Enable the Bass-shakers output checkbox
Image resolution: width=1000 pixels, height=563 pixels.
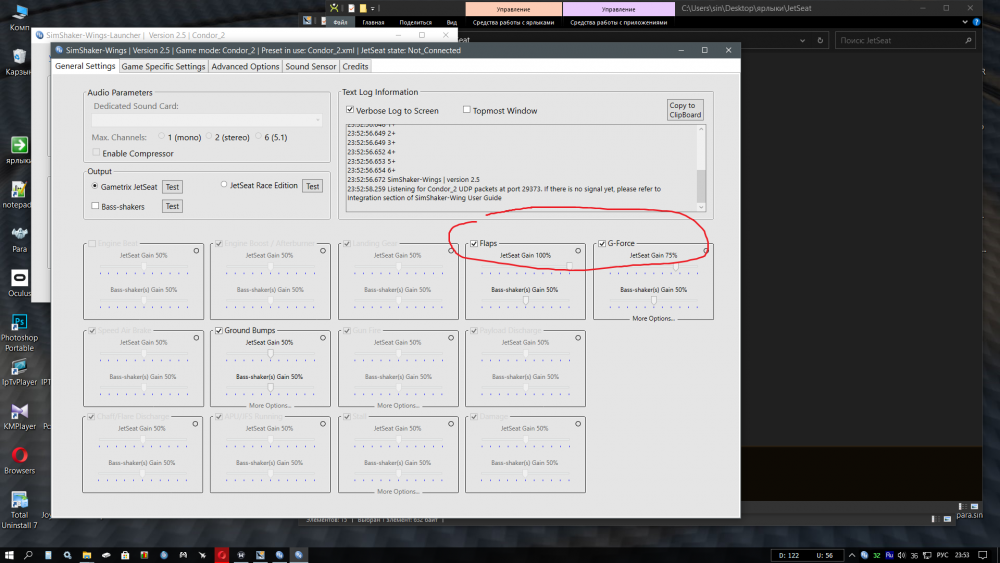pyautogui.click(x=95, y=206)
